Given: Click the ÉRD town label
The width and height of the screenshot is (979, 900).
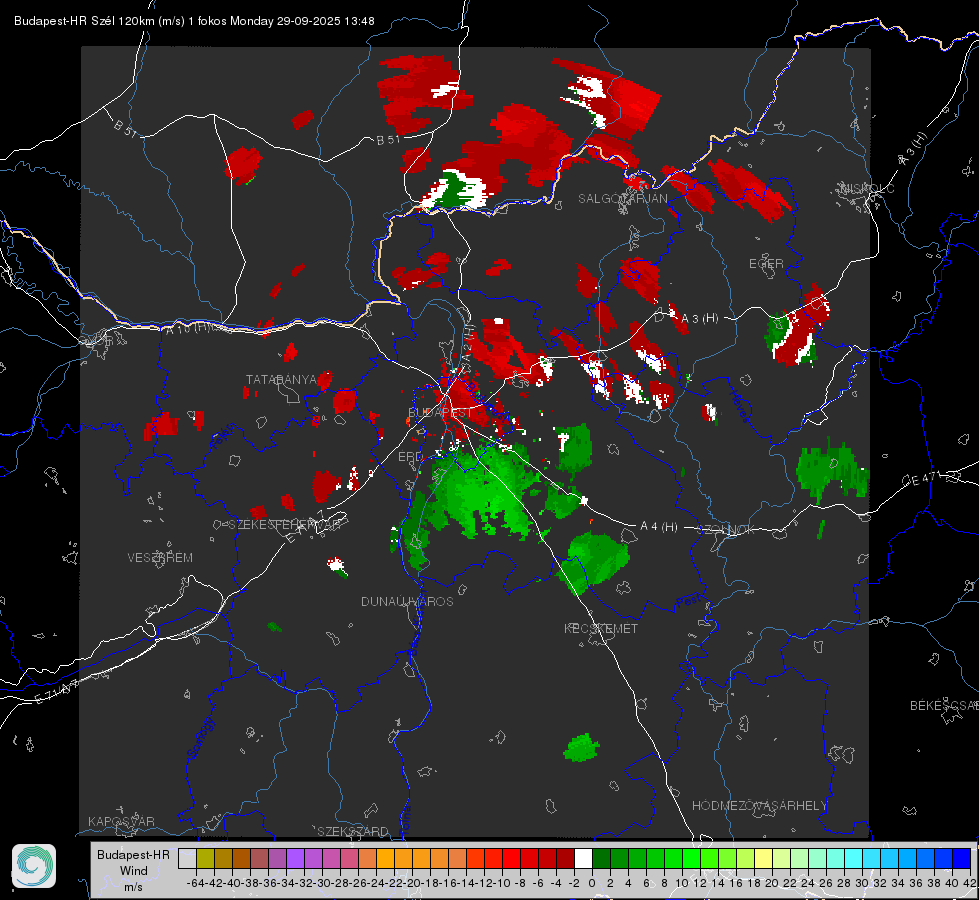Looking at the screenshot, I should [410, 457].
